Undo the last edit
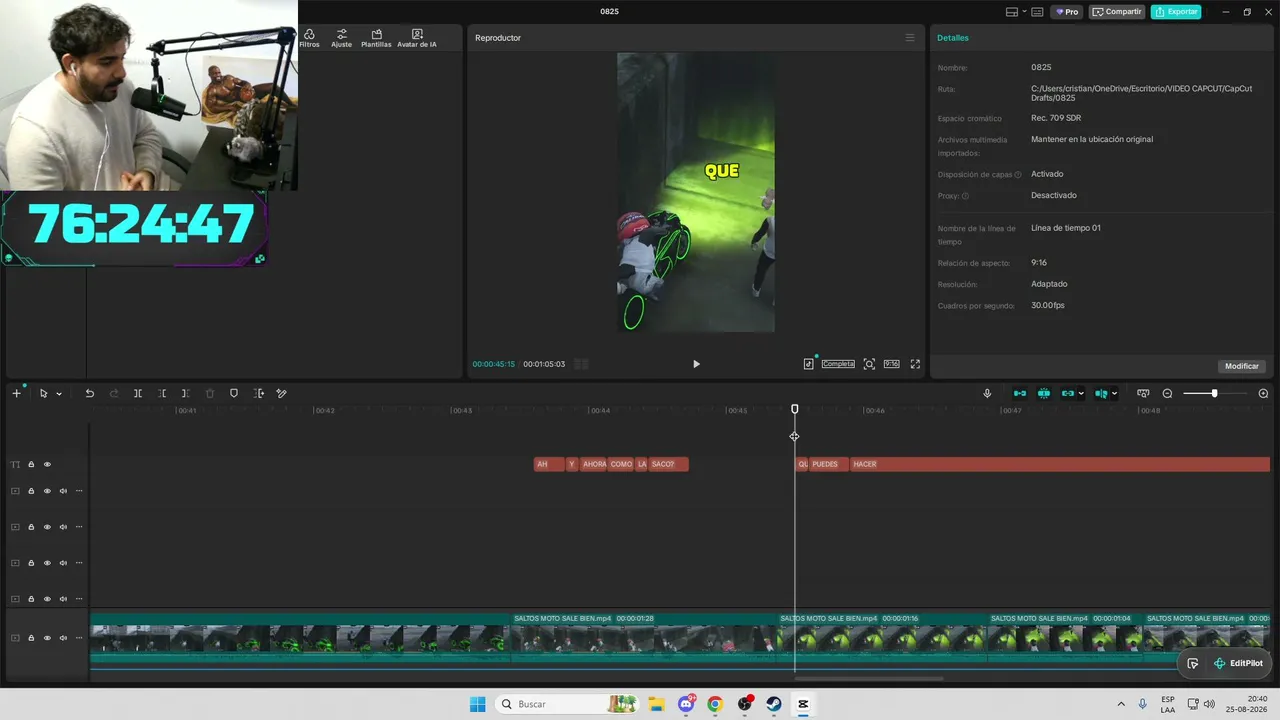 point(89,394)
